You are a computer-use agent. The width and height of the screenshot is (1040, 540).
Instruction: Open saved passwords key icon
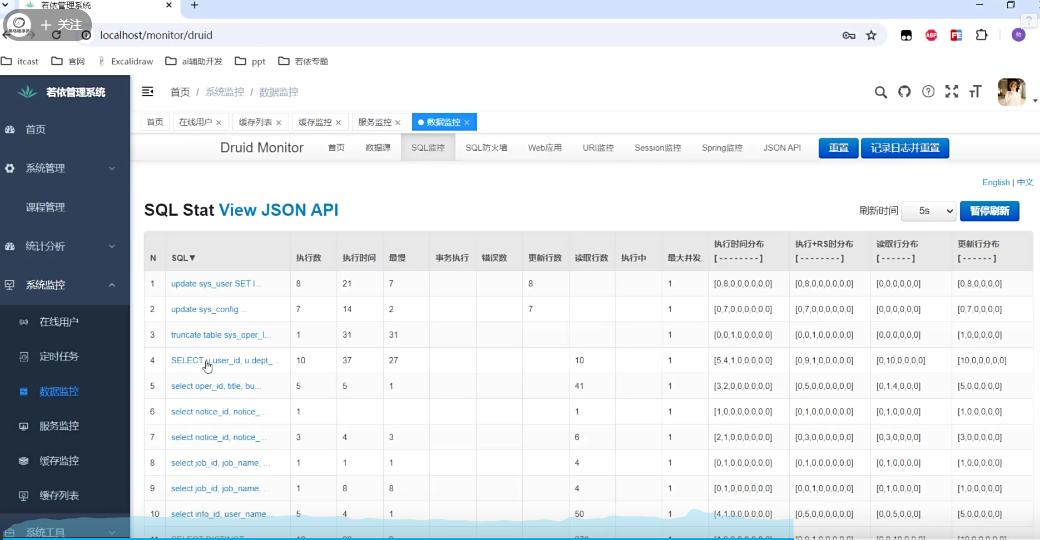[848, 35]
